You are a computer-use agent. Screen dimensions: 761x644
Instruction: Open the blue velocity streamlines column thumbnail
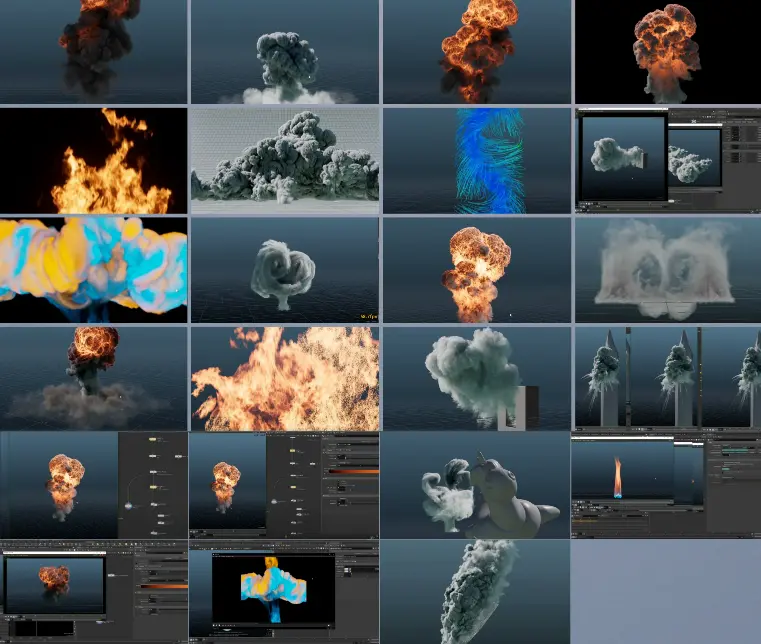pos(477,161)
